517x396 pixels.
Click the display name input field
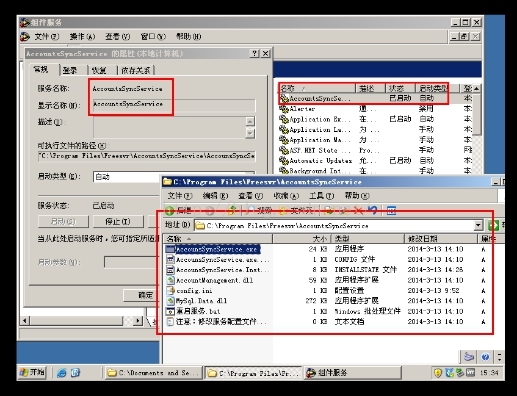pyautogui.click(x=174, y=105)
